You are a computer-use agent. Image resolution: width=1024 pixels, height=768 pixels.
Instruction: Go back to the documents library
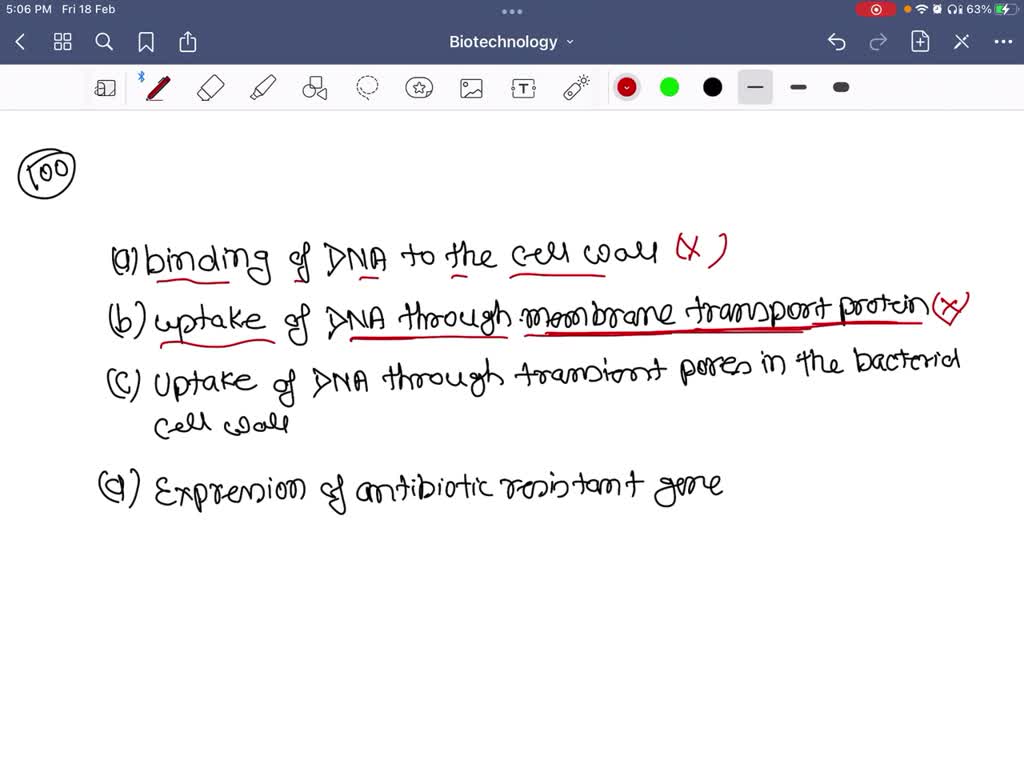(x=21, y=42)
